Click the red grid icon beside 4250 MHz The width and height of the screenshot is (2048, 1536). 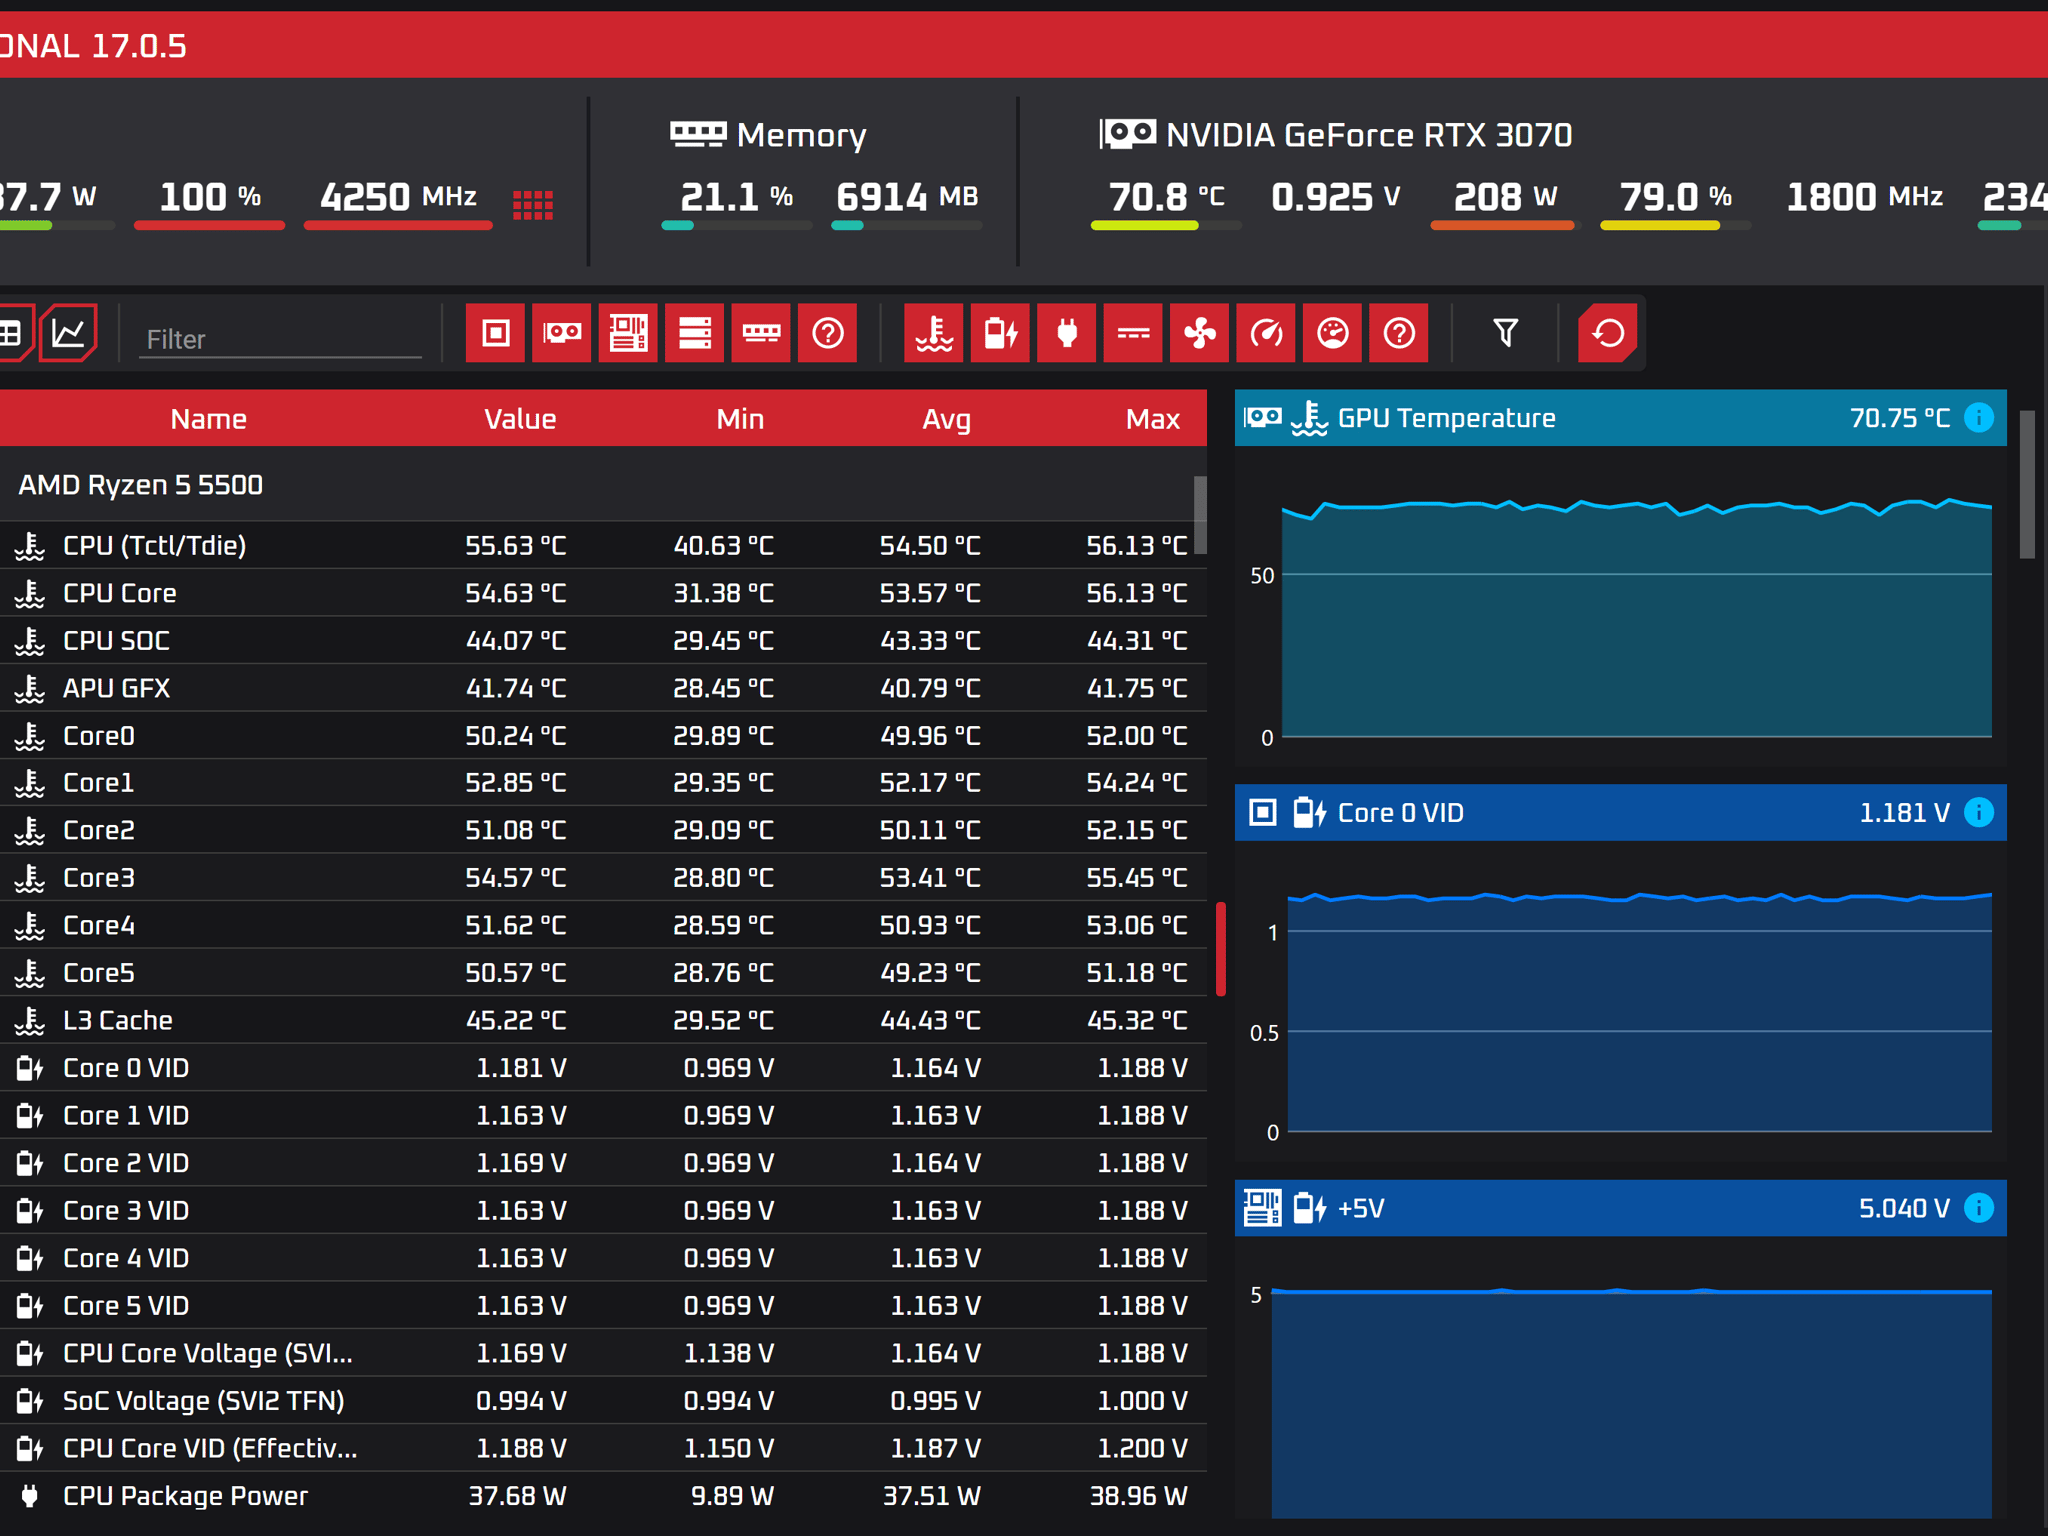tap(533, 204)
